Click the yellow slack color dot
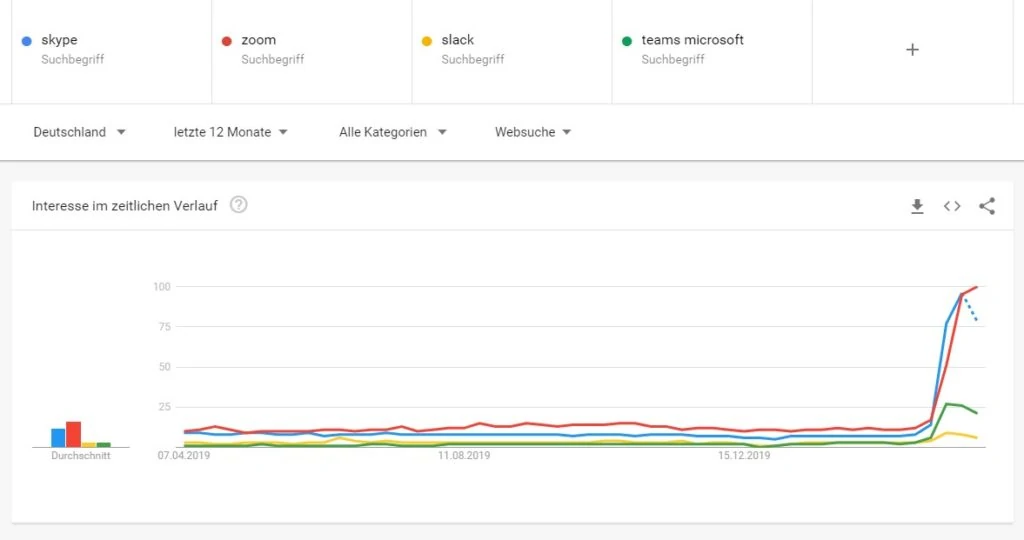Screen dimensions: 1024x540 coord(426,41)
